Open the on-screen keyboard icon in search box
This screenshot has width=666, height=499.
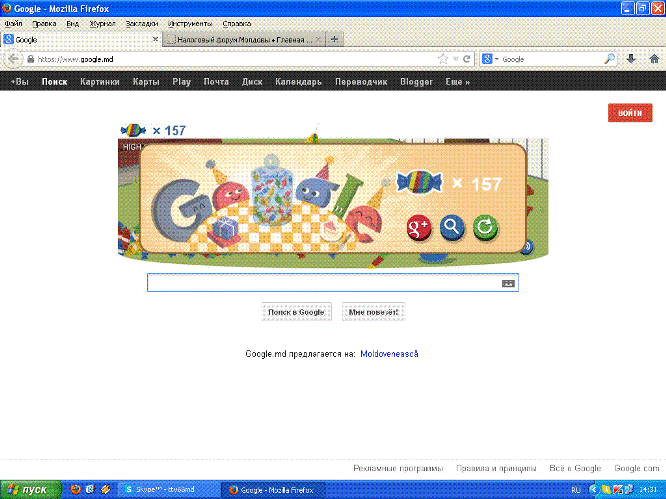(508, 283)
